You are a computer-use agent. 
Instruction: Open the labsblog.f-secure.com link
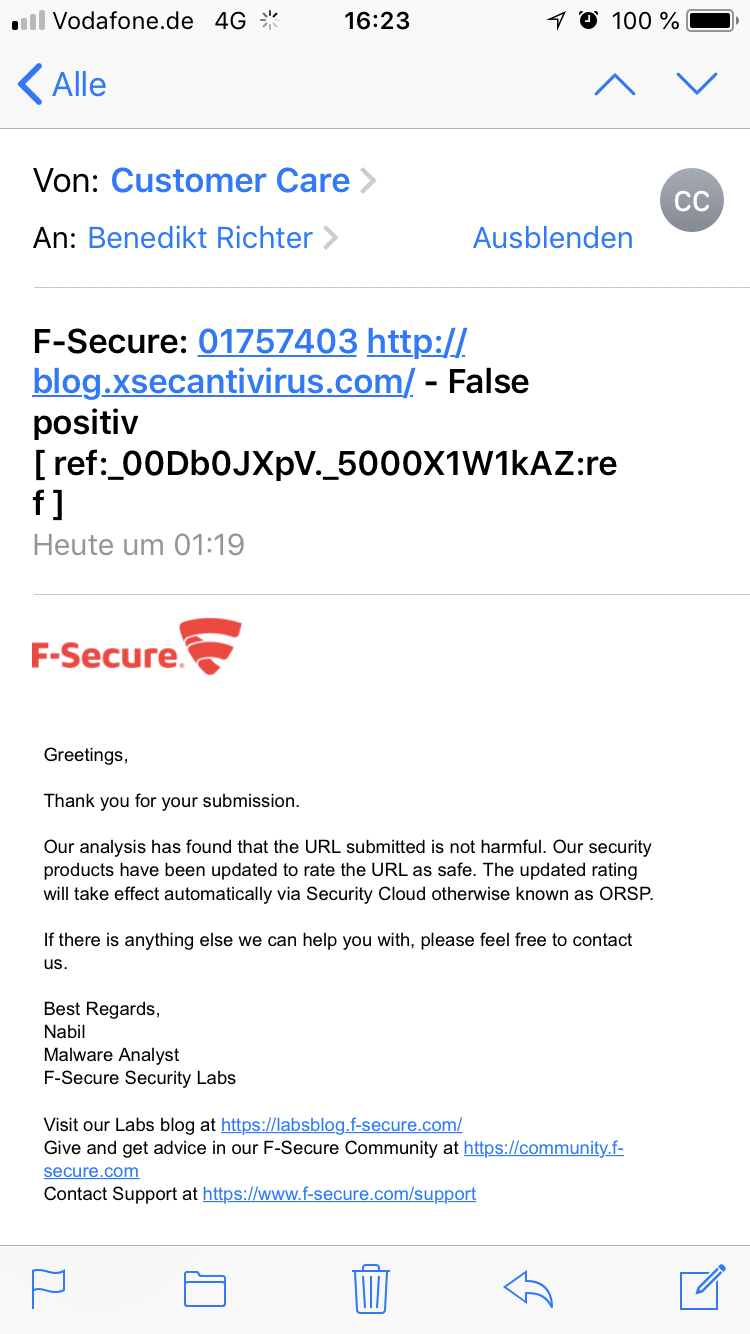click(341, 1125)
